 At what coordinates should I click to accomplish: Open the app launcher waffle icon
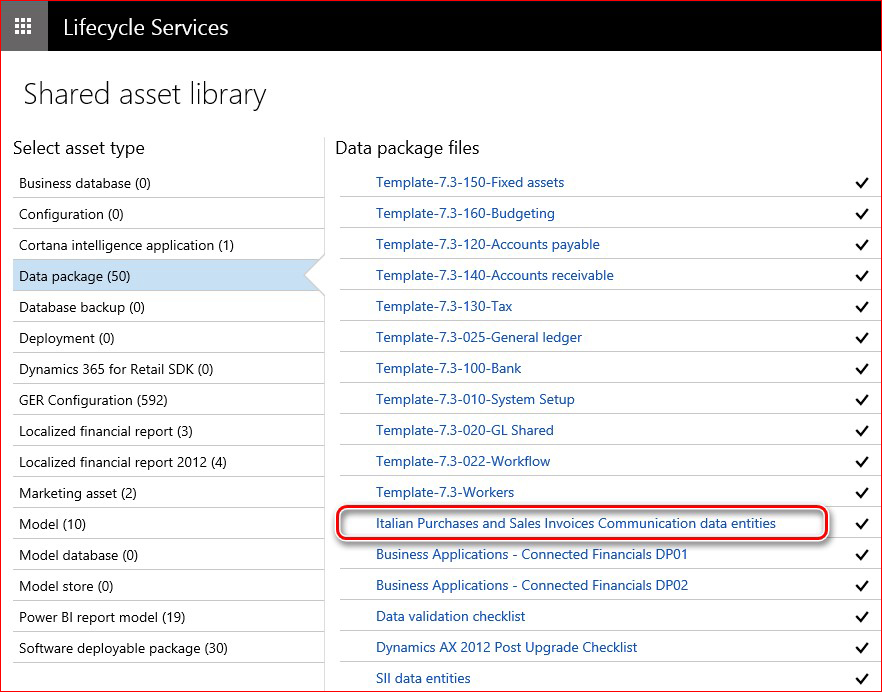point(23,26)
